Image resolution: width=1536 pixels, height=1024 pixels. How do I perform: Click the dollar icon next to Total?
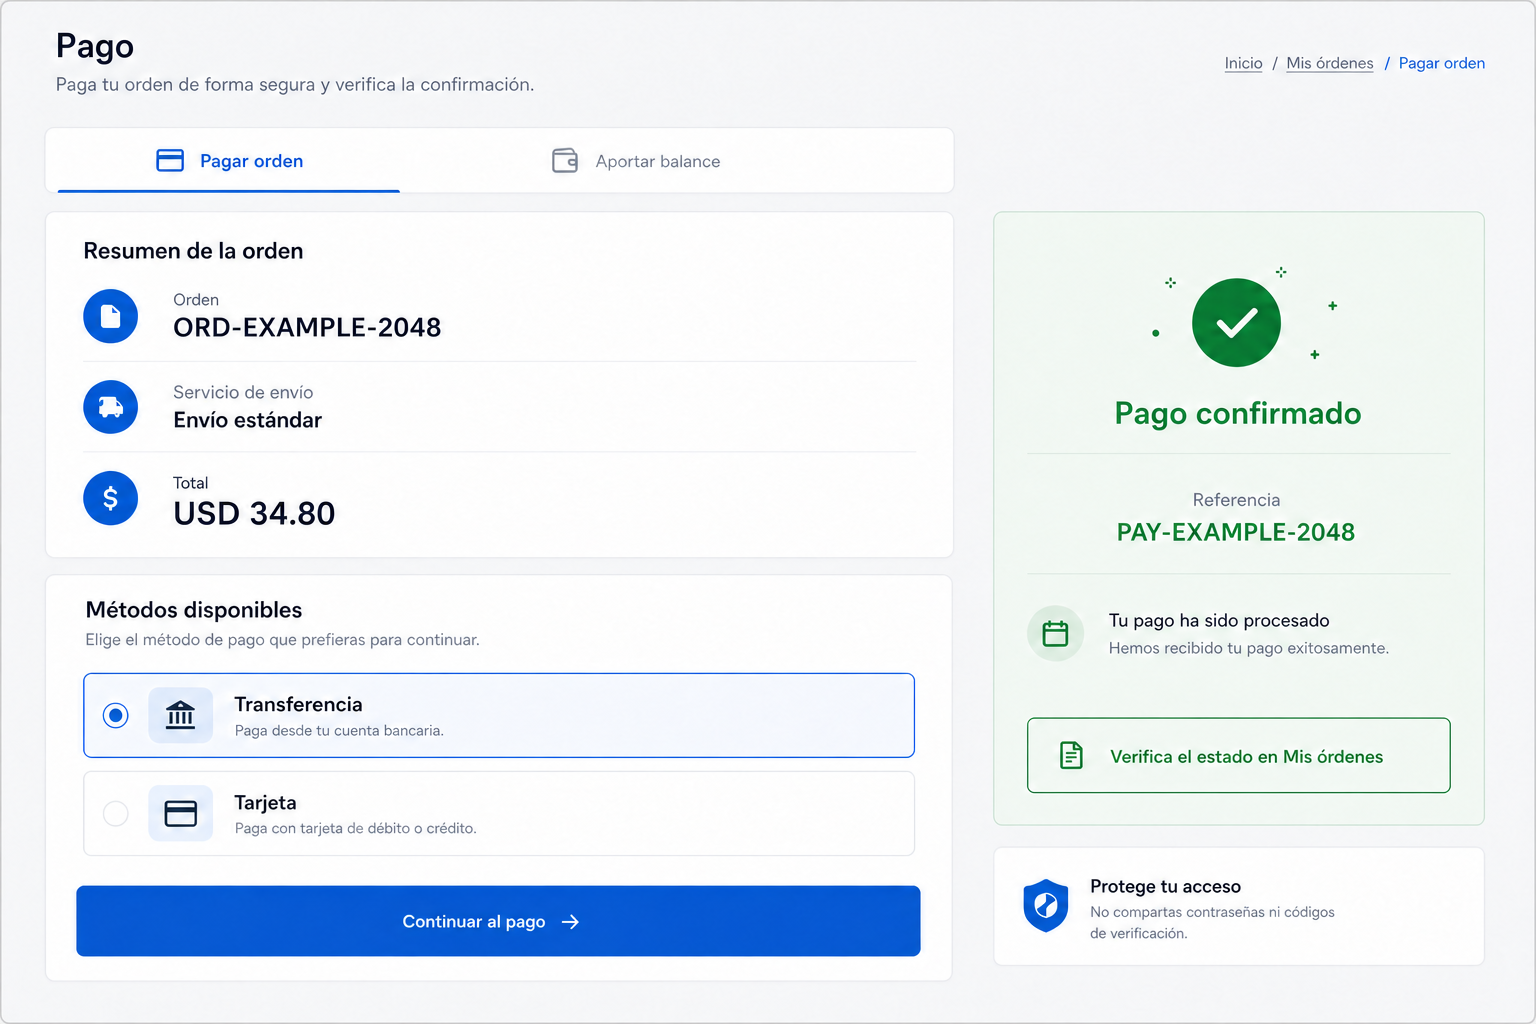111,498
